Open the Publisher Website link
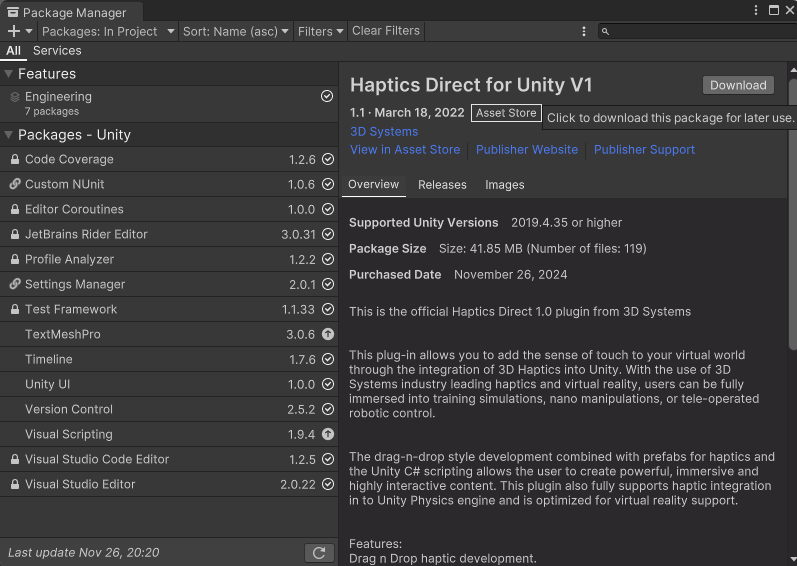The image size is (797, 566). [527, 150]
